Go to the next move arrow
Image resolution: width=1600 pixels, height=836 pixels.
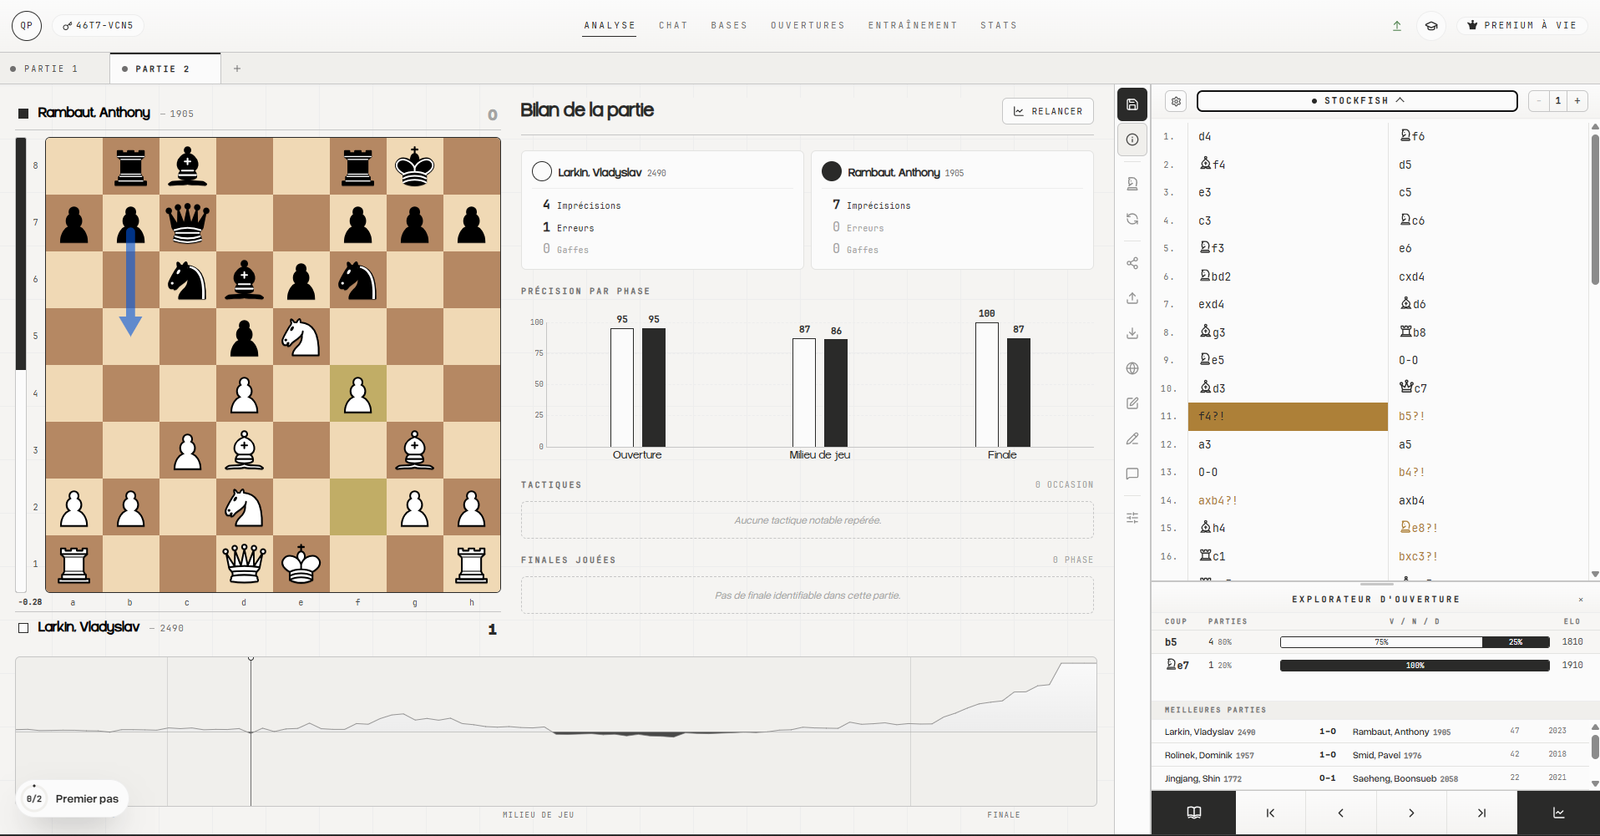point(1411,813)
